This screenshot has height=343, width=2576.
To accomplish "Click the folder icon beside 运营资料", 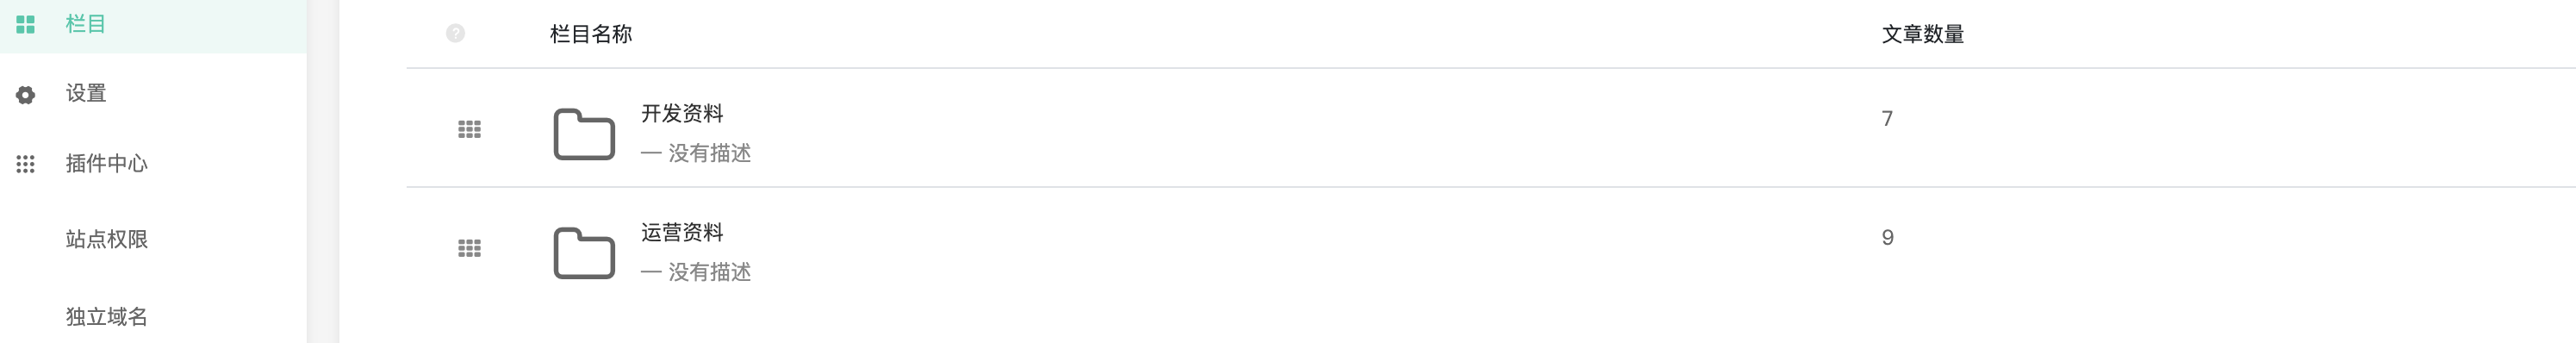I will point(584,253).
